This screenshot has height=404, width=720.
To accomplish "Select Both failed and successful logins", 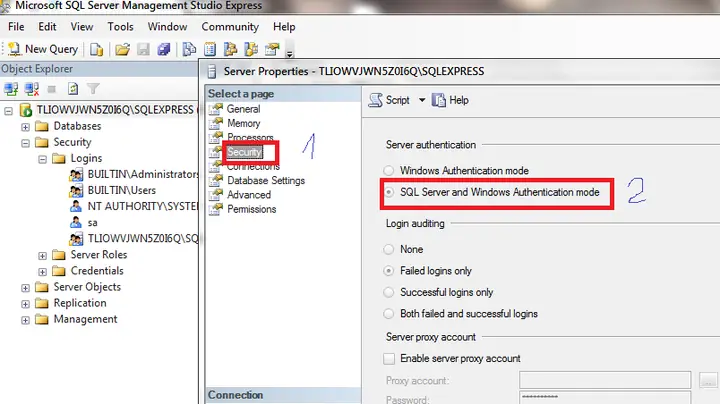I will point(389,314).
